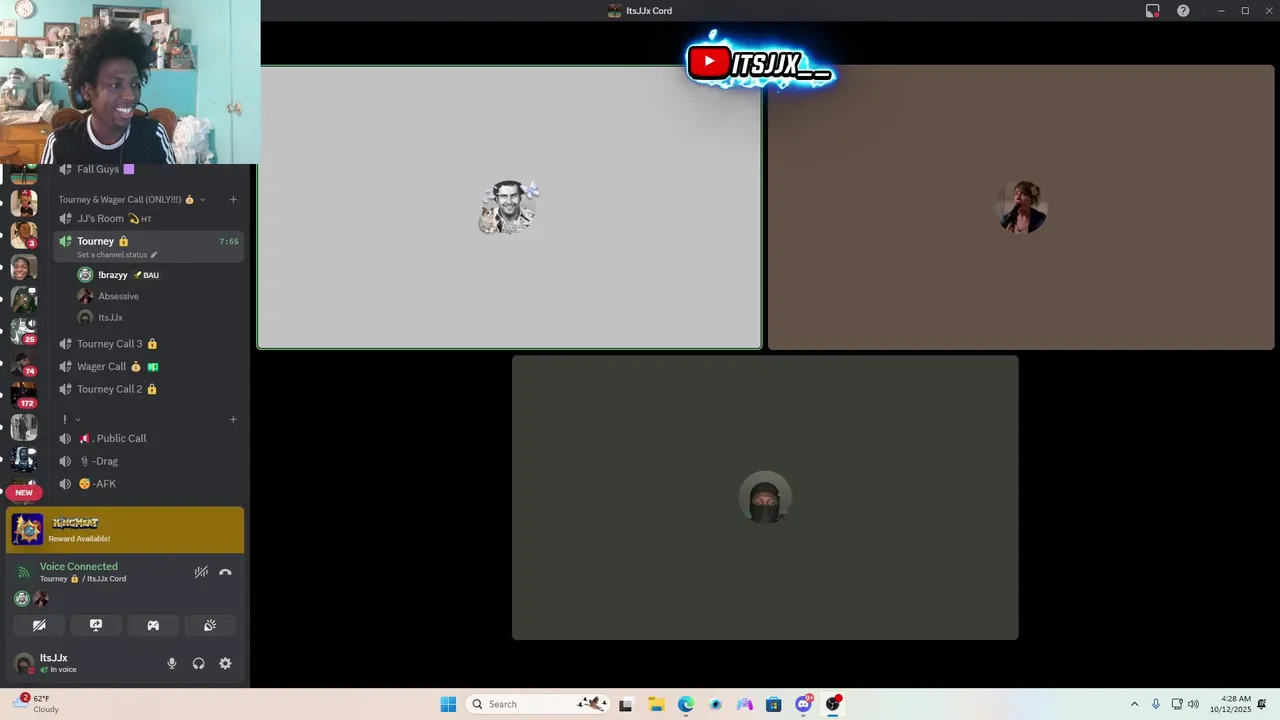1280x720 pixels.
Task: Open the notification bell in system tray
Action: [x=1263, y=704]
